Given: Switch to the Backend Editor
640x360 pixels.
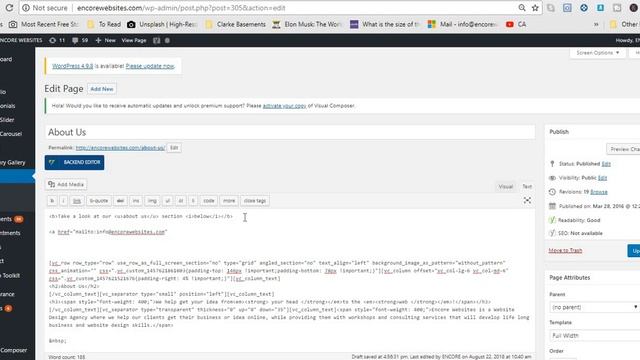Looking at the screenshot, I should coord(74,162).
